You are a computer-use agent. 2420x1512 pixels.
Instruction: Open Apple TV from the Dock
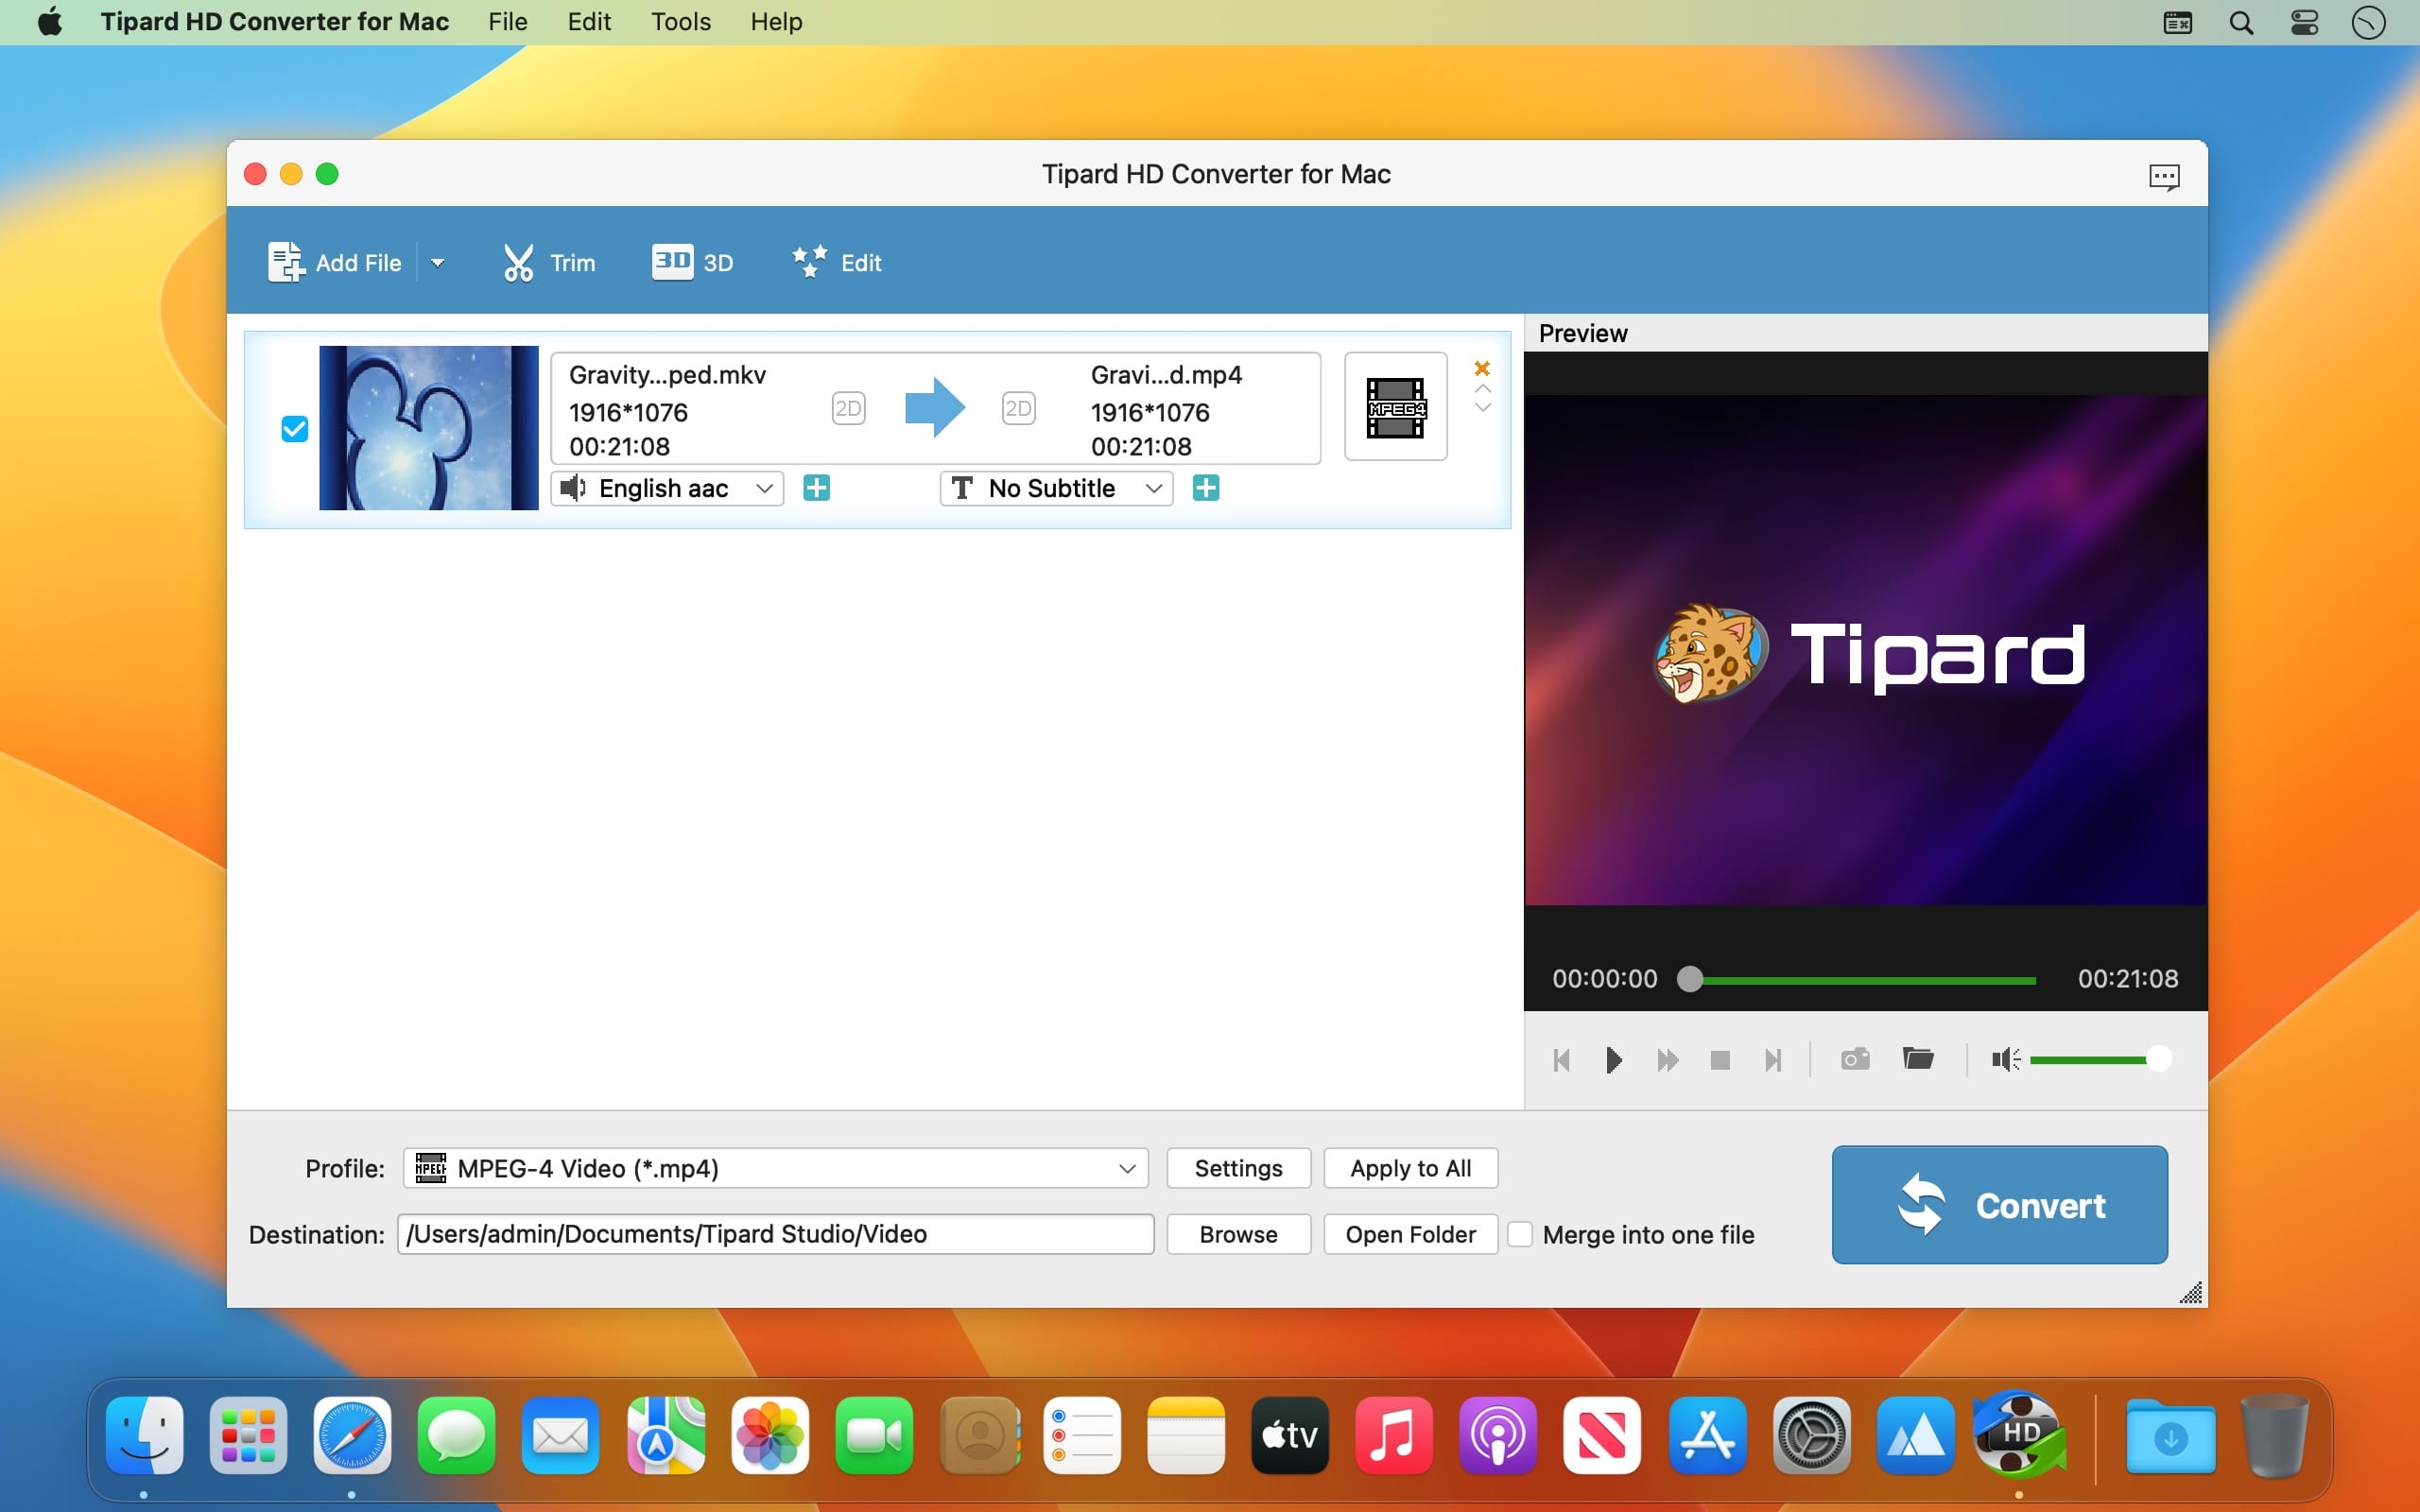1290,1436
